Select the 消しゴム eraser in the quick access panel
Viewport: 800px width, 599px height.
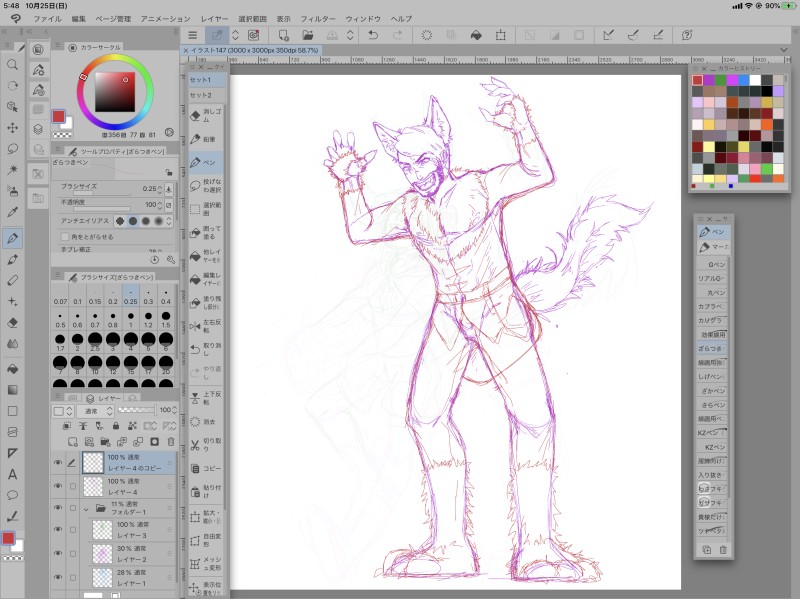pyautogui.click(x=207, y=113)
